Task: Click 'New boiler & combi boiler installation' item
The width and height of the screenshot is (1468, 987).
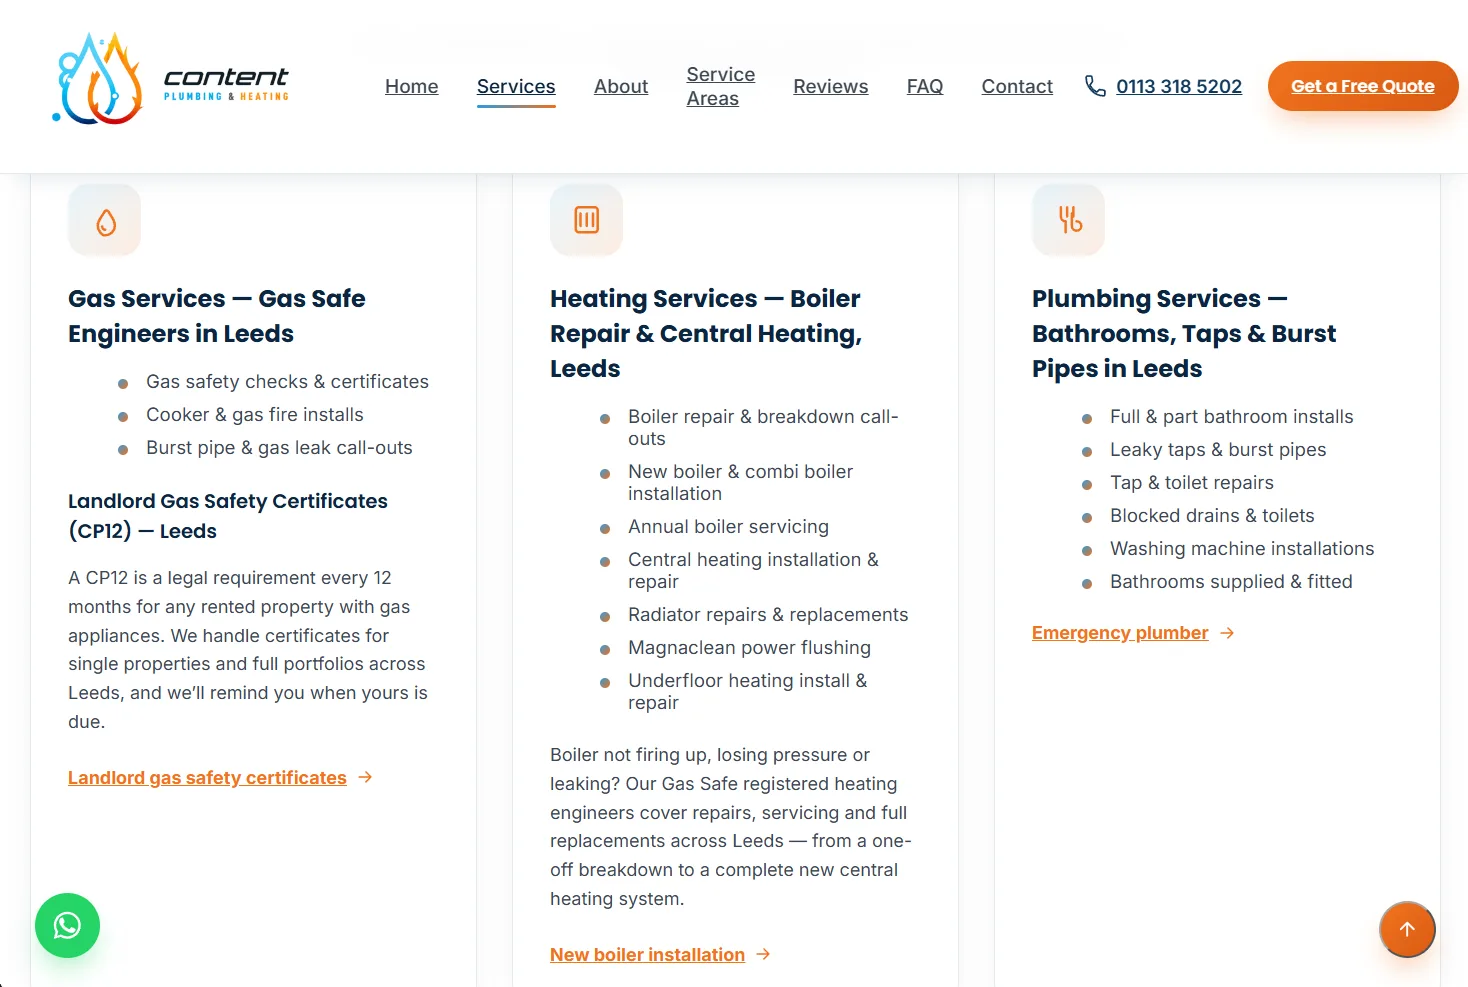Action: [x=741, y=483]
